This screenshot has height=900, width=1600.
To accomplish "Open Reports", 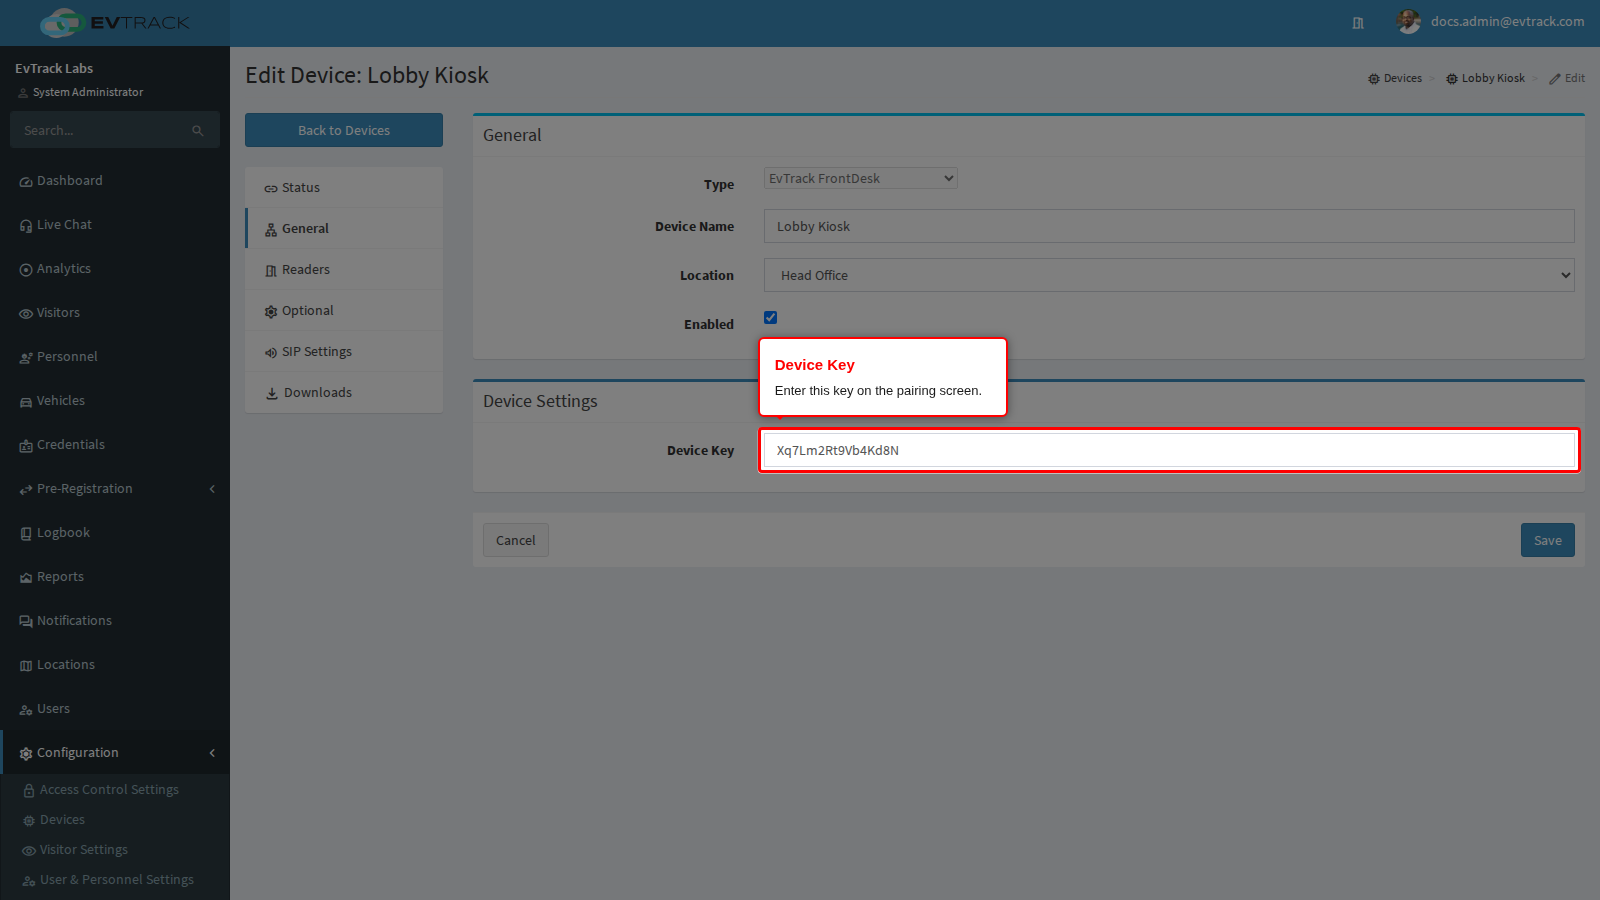I will (115, 577).
